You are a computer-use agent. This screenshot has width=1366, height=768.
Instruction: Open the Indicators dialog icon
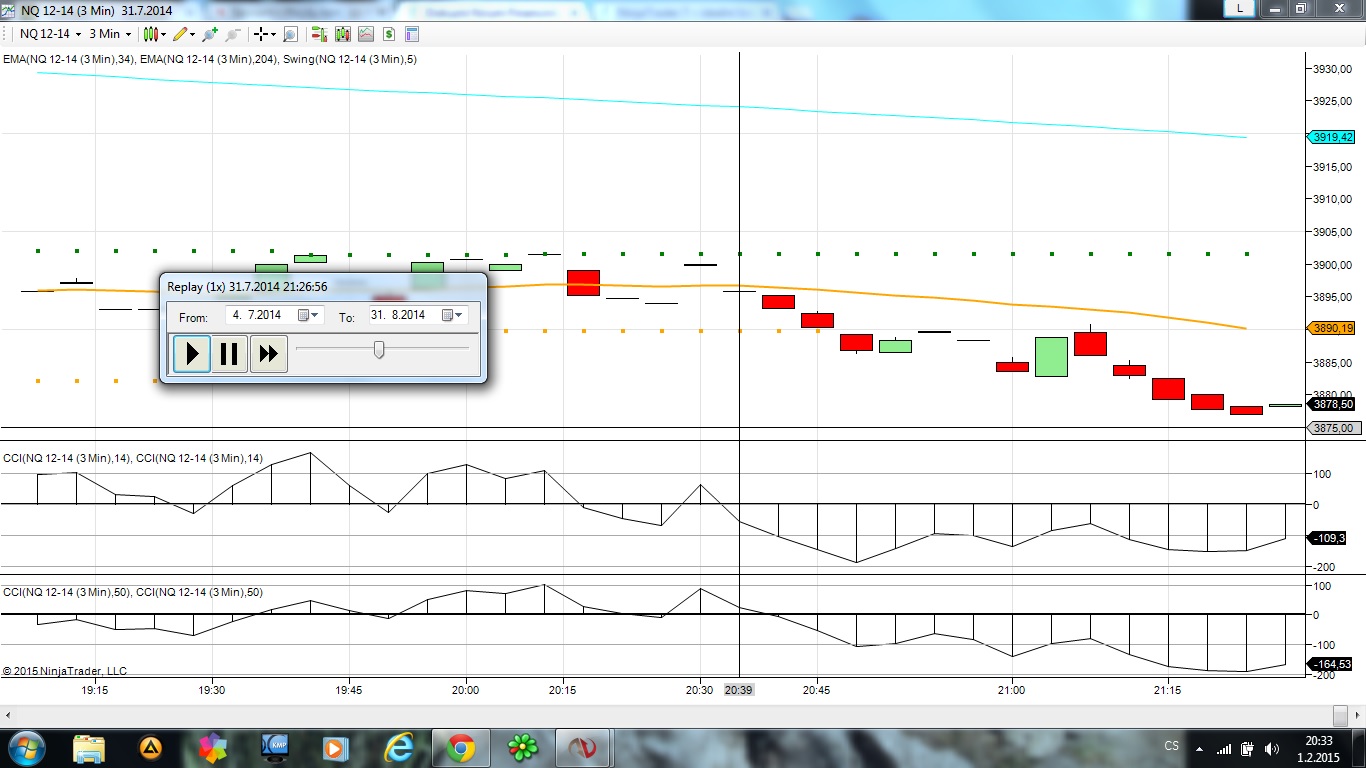tap(366, 34)
